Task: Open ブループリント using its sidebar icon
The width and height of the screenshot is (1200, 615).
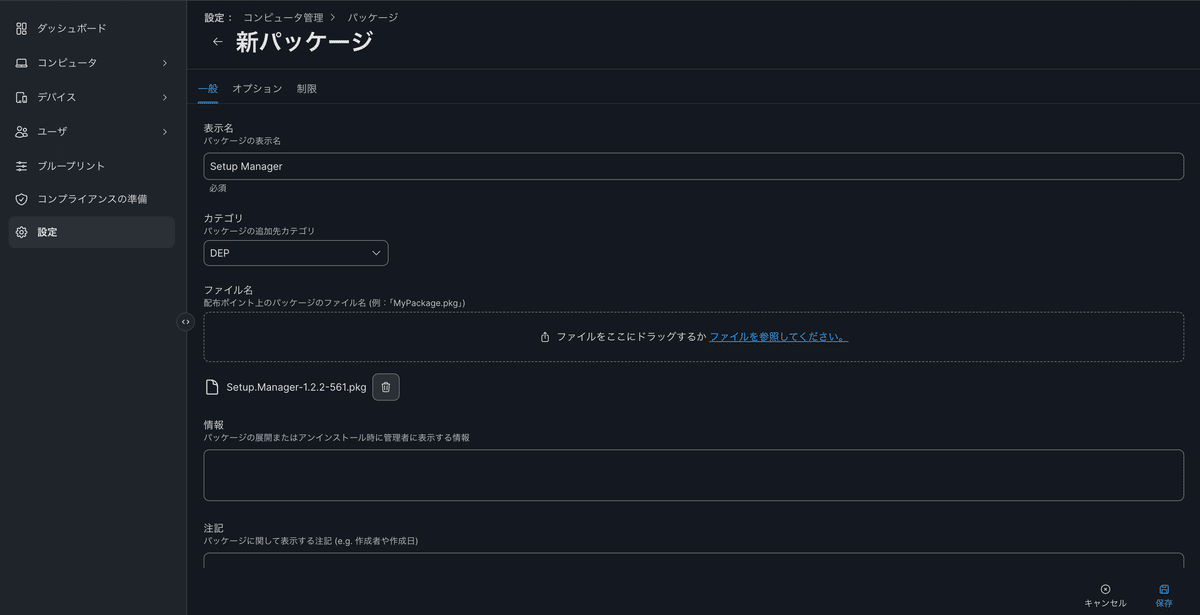Action: 21,165
